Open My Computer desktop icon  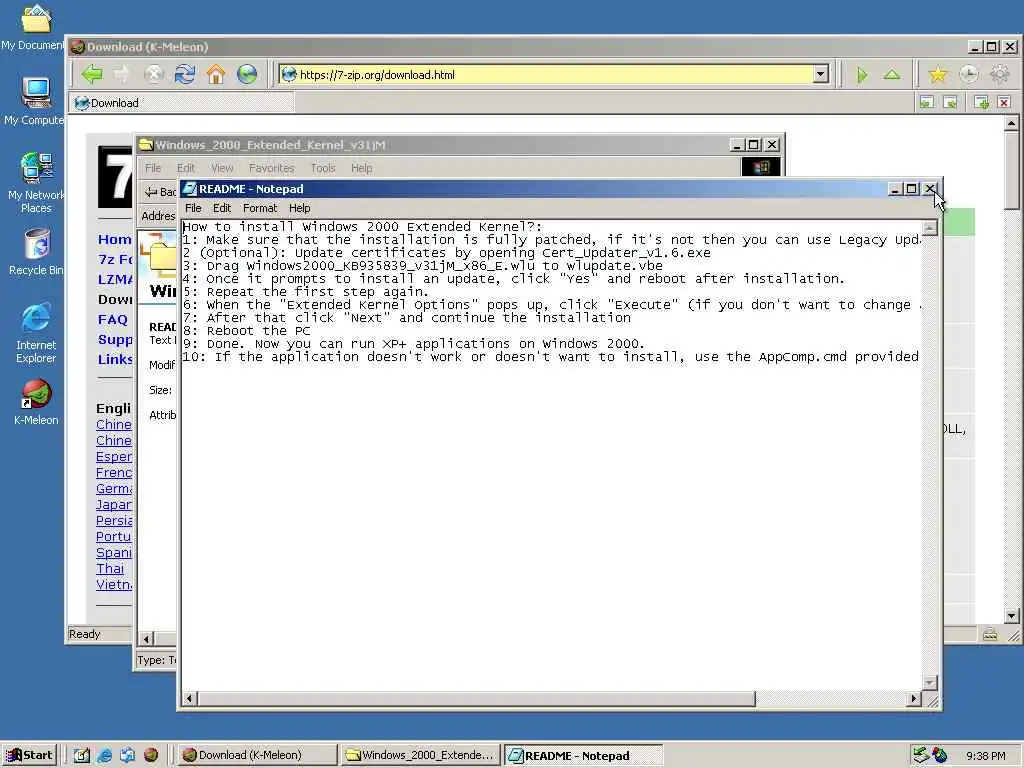pyautogui.click(x=34, y=101)
